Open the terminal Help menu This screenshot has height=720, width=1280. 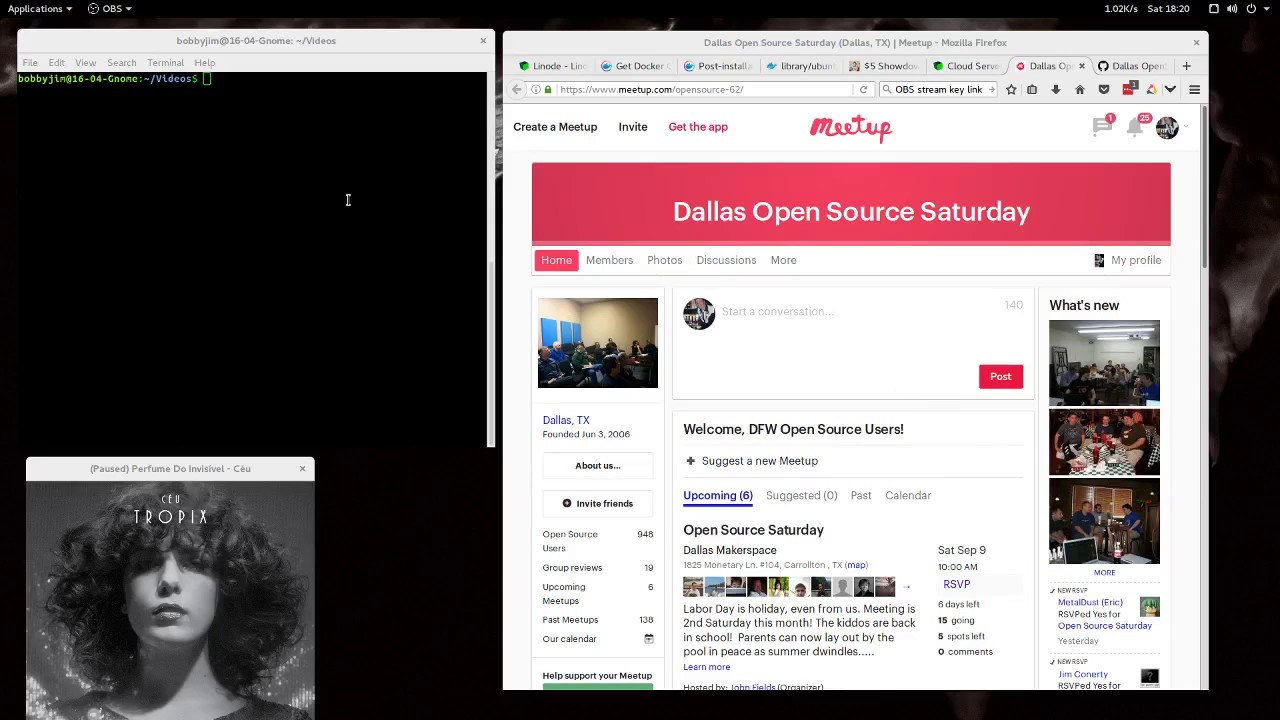[204, 62]
